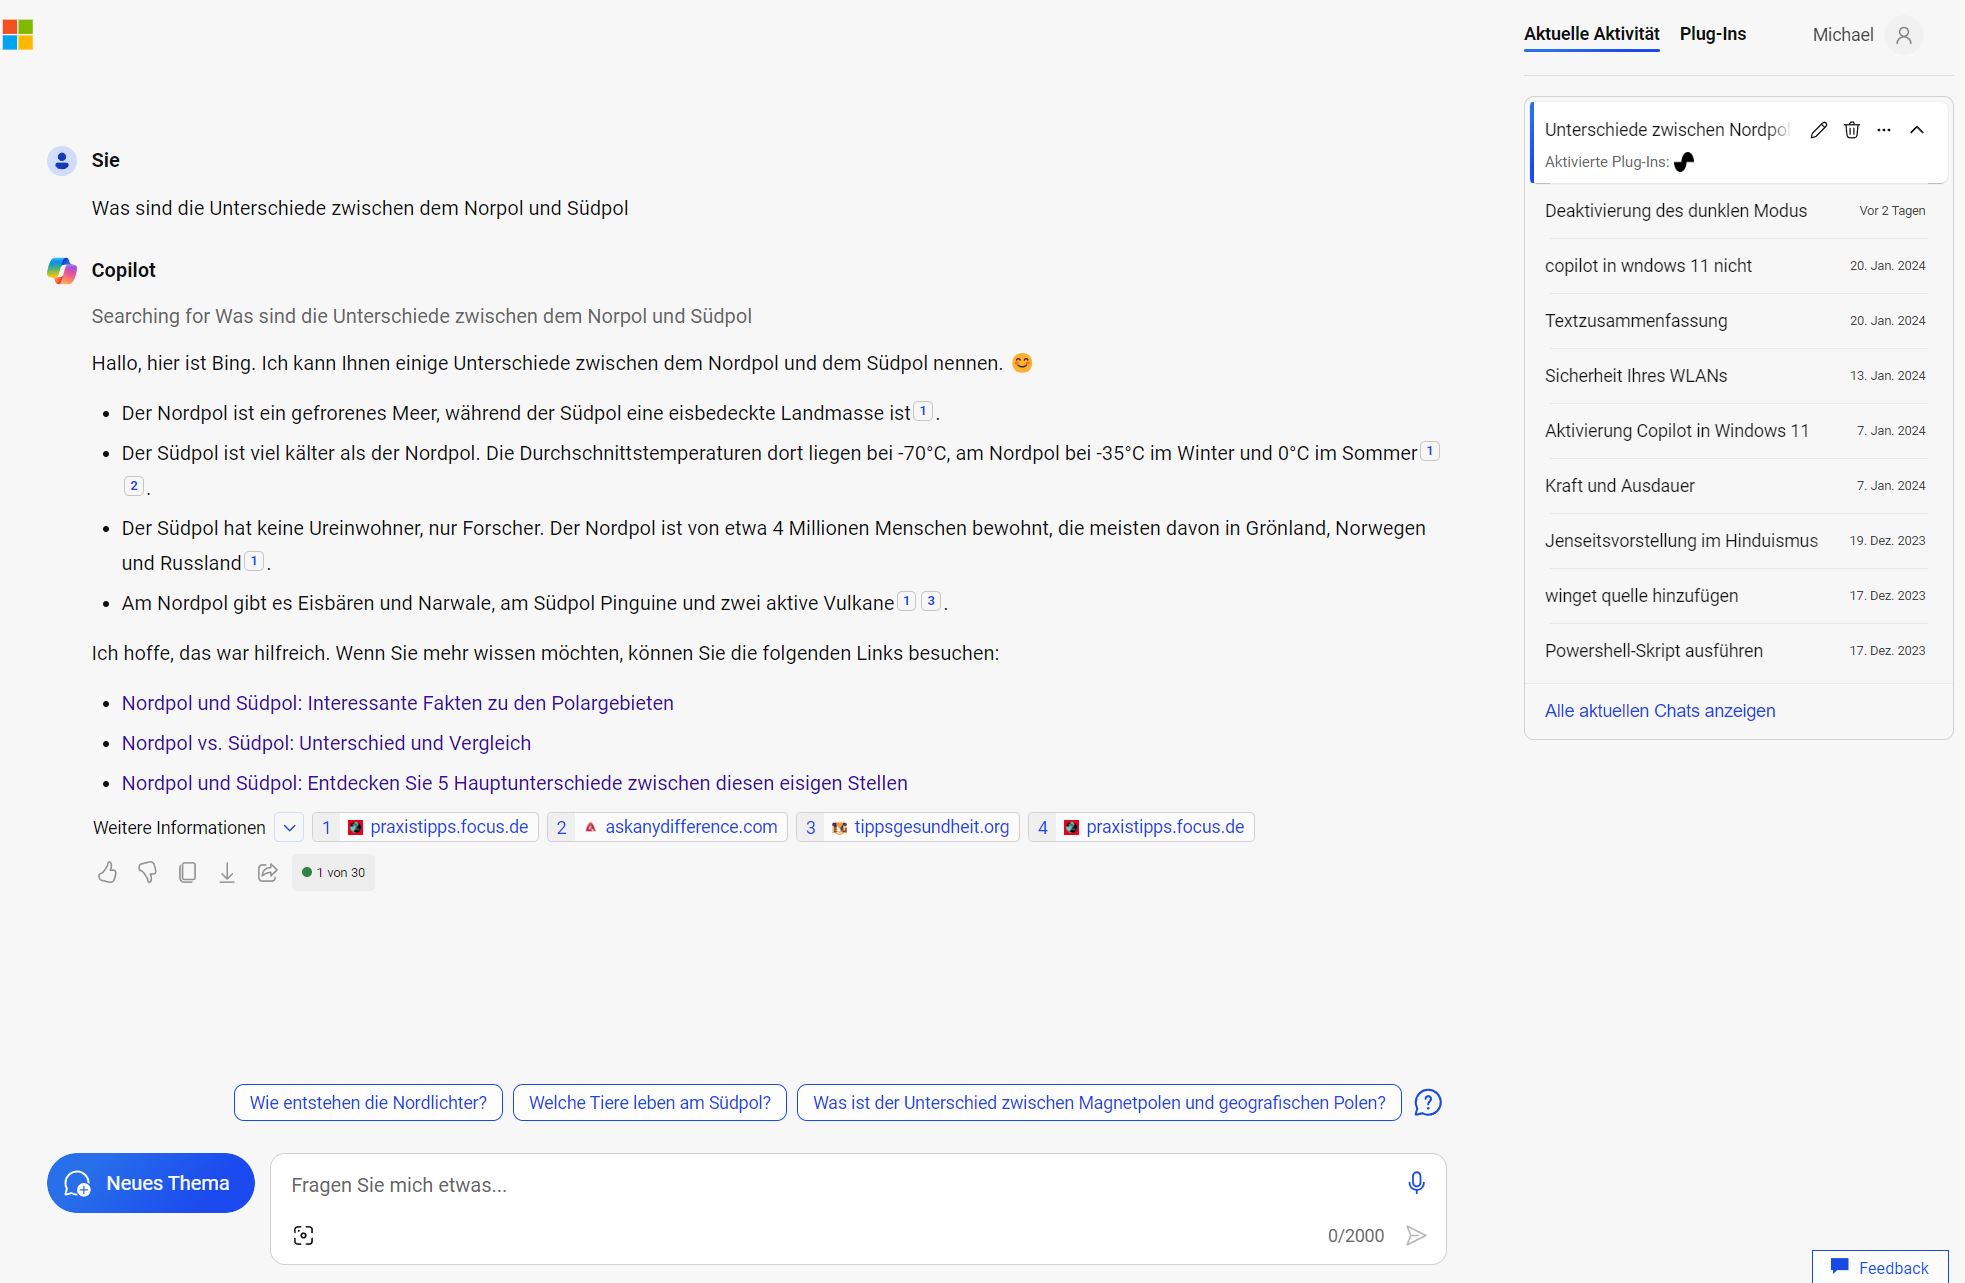The height and width of the screenshot is (1283, 1965).
Task: Copy the Copilot response
Action: point(187,873)
